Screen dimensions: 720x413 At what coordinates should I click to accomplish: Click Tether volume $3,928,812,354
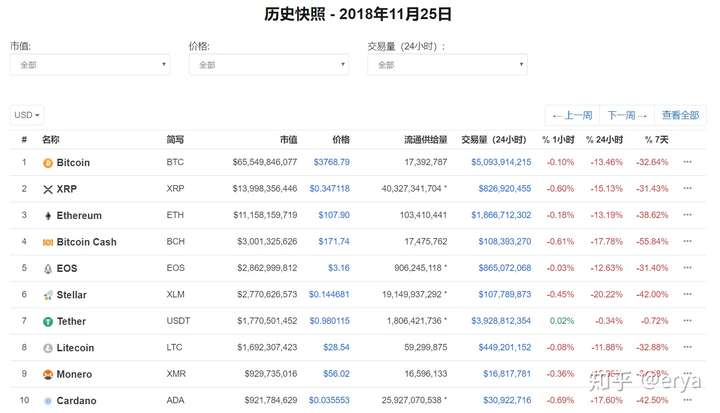click(x=501, y=321)
